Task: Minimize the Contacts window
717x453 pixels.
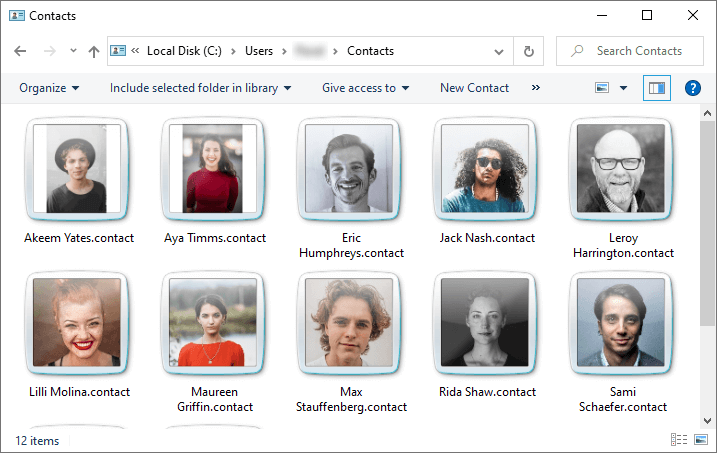Action: (x=602, y=16)
